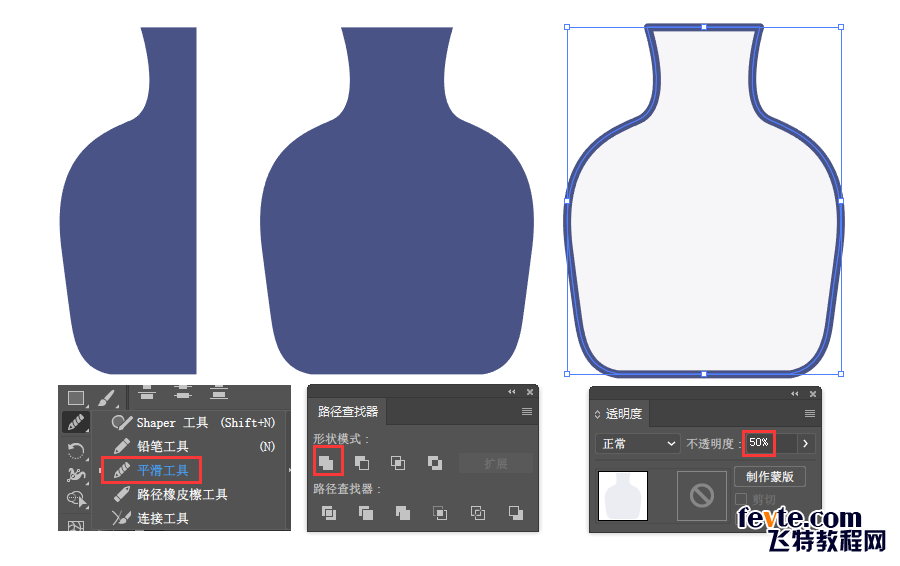Screen dimensions: 900x566
Task: Select the Paintbrush tool
Action: pos(107,398)
